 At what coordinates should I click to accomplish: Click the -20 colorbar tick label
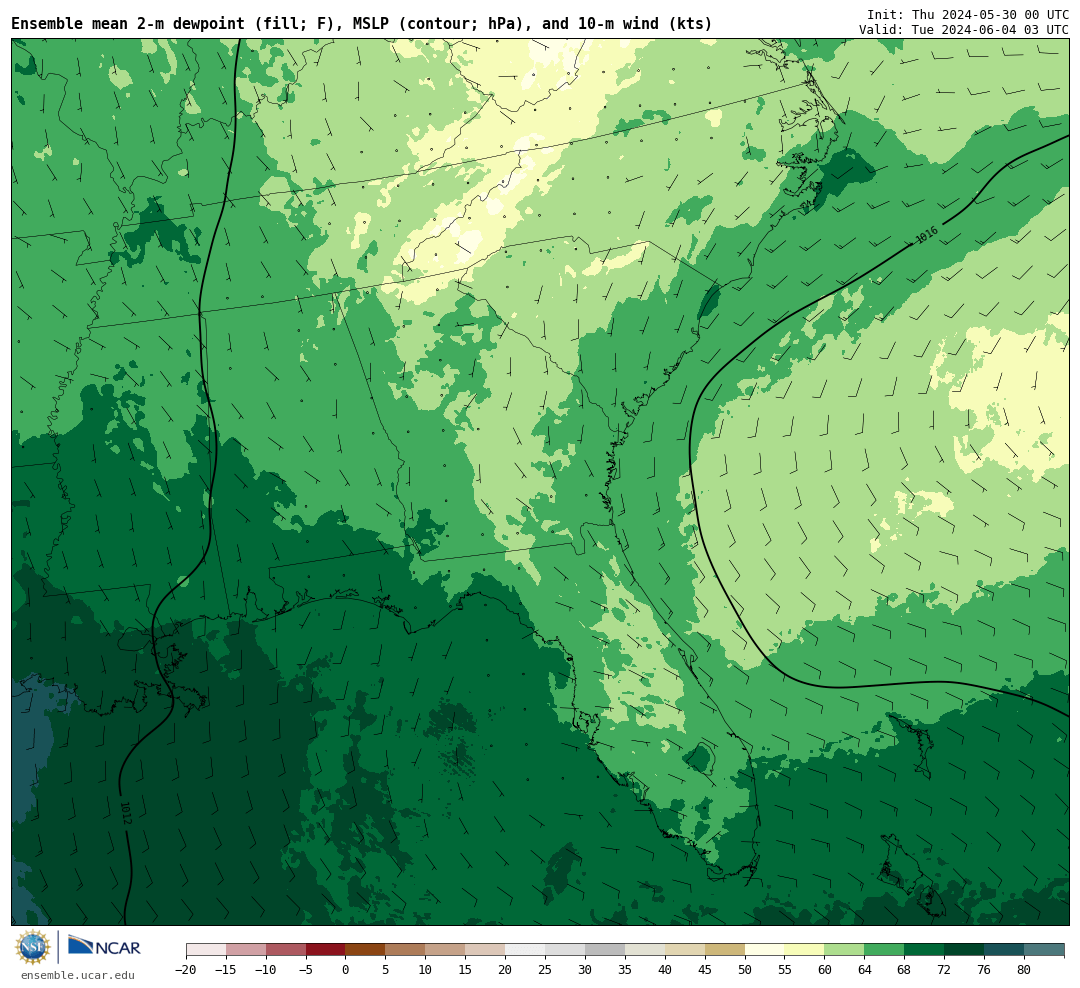[x=186, y=969]
